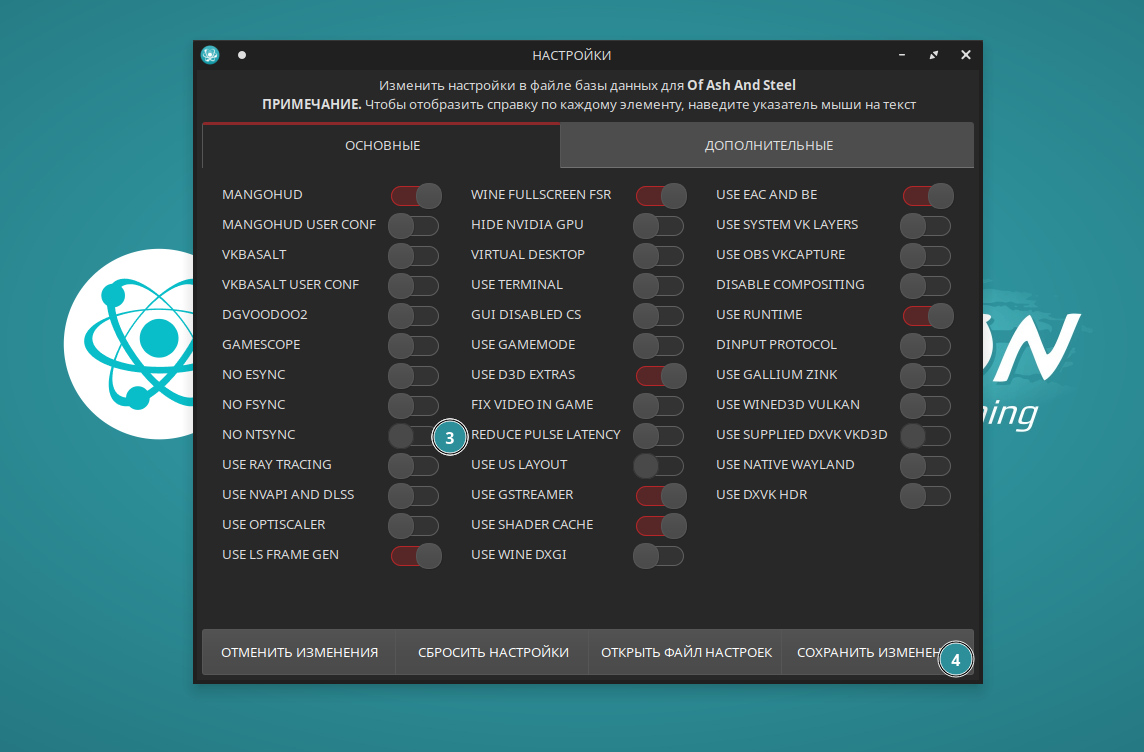This screenshot has width=1144, height=752.
Task: Enable DISABLE COMPOSITING switch
Action: tap(926, 285)
